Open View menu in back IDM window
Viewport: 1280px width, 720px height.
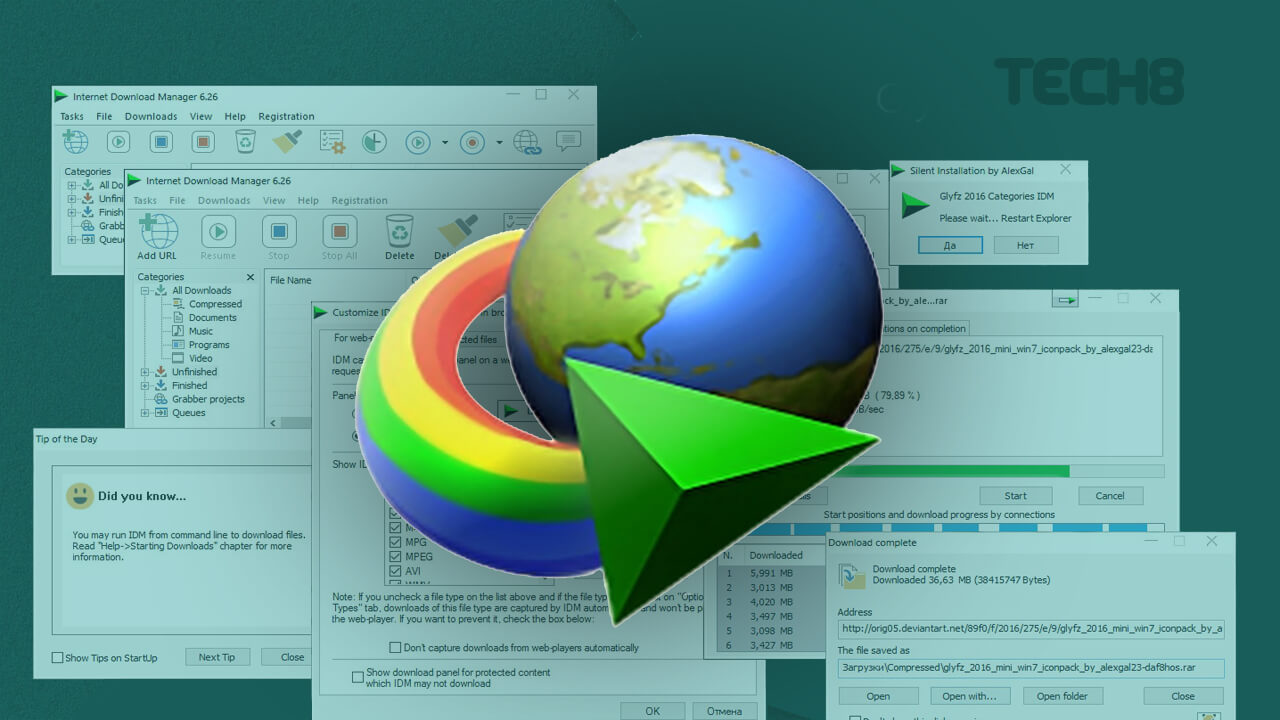[x=201, y=116]
